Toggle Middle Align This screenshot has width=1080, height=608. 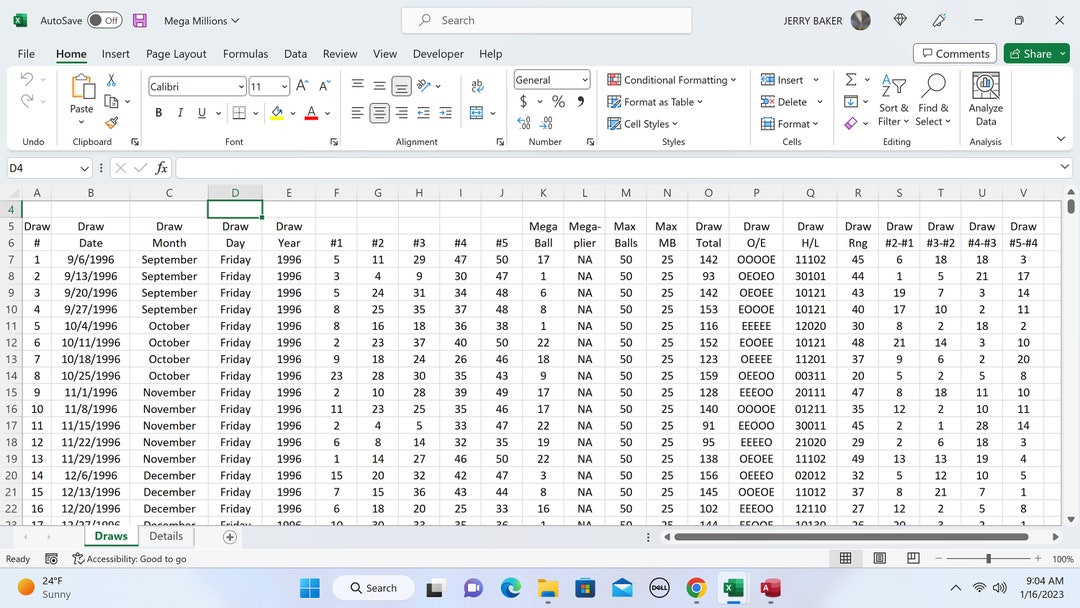(380, 85)
